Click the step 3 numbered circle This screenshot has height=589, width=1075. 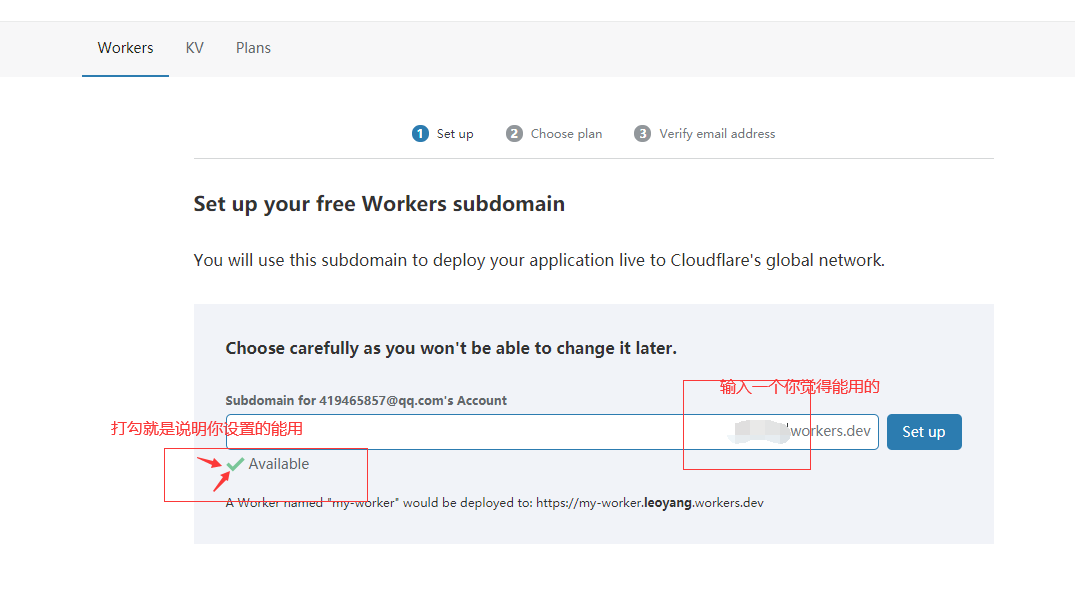click(x=643, y=134)
